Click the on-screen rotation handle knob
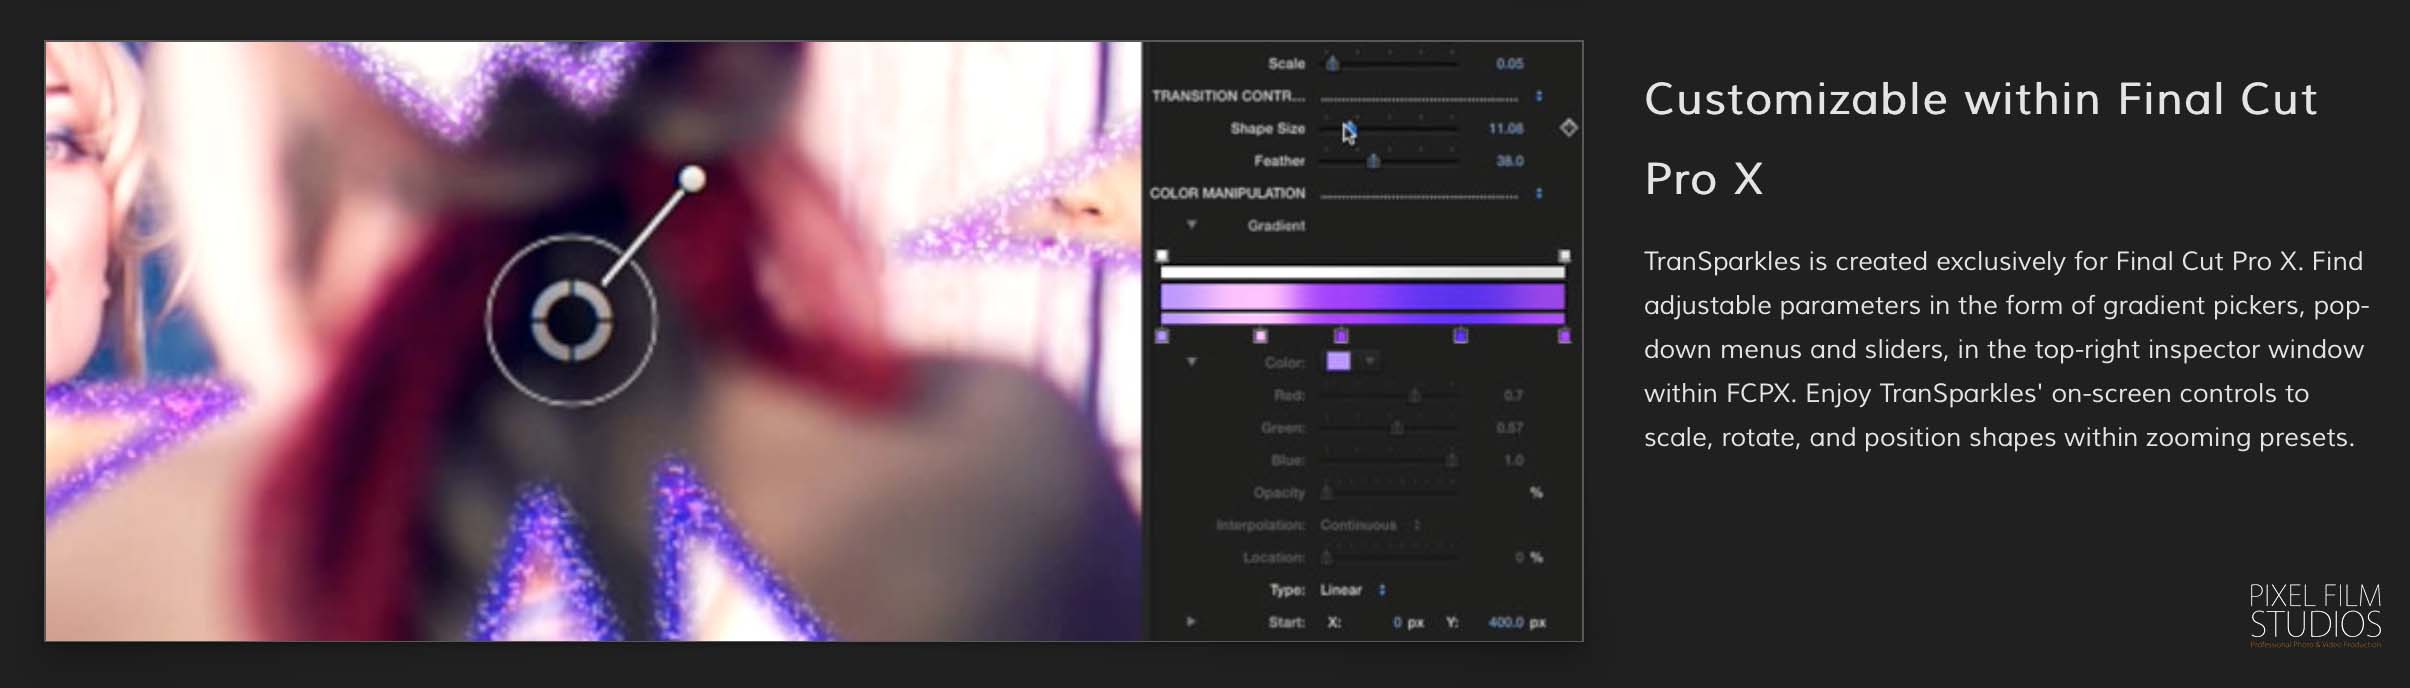This screenshot has height=688, width=2410. tap(692, 179)
